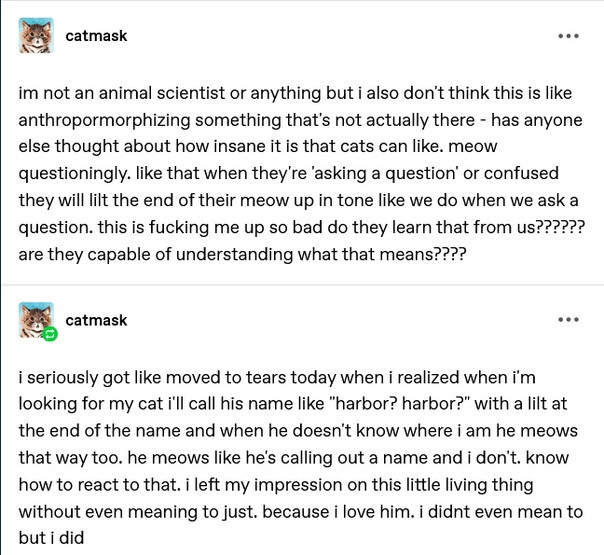Click the catmask username on the second post

tap(96, 320)
